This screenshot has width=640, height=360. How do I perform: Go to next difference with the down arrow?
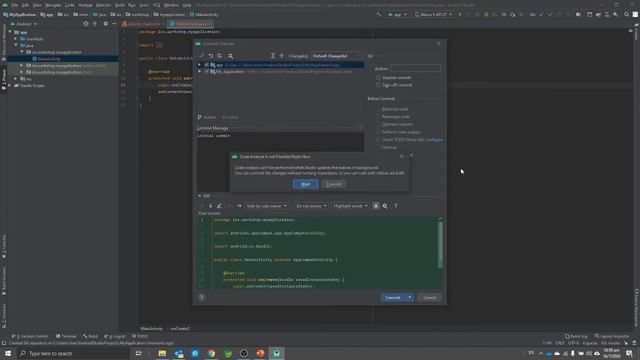pos(210,206)
